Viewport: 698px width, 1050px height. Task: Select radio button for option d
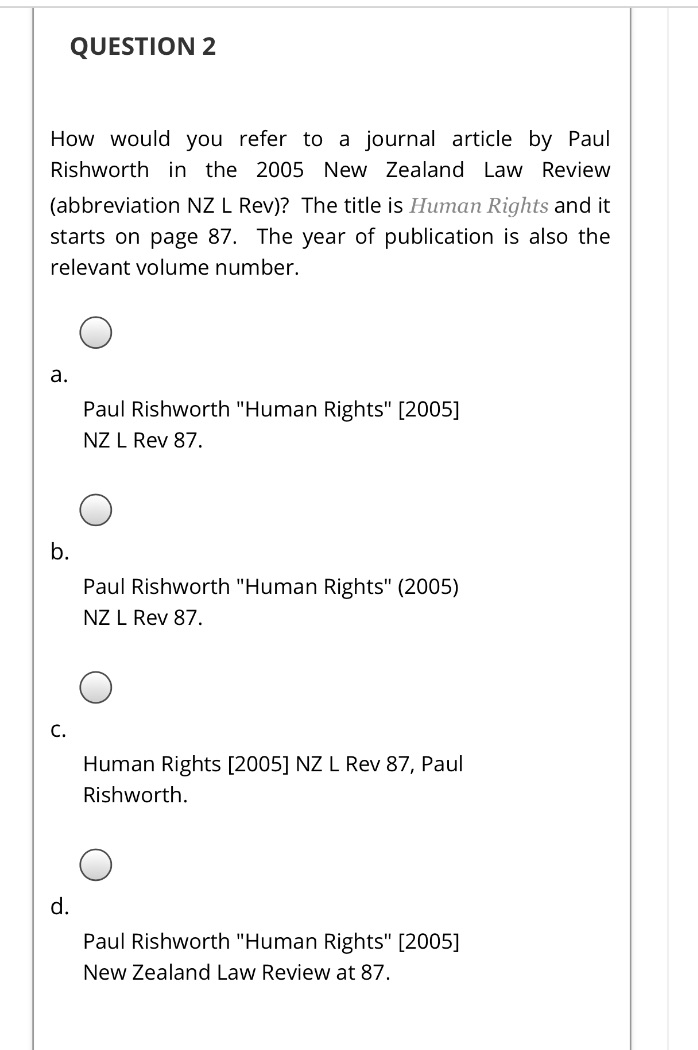point(95,864)
